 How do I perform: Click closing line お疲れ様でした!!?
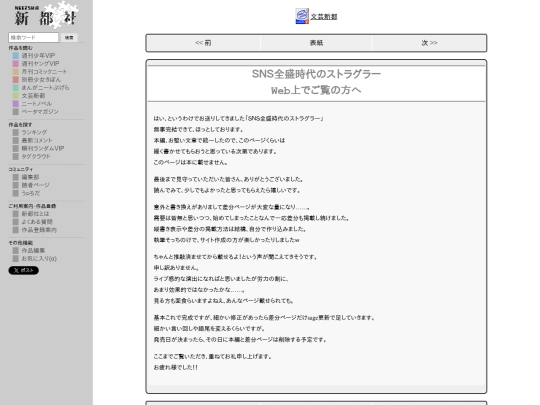[176, 367]
